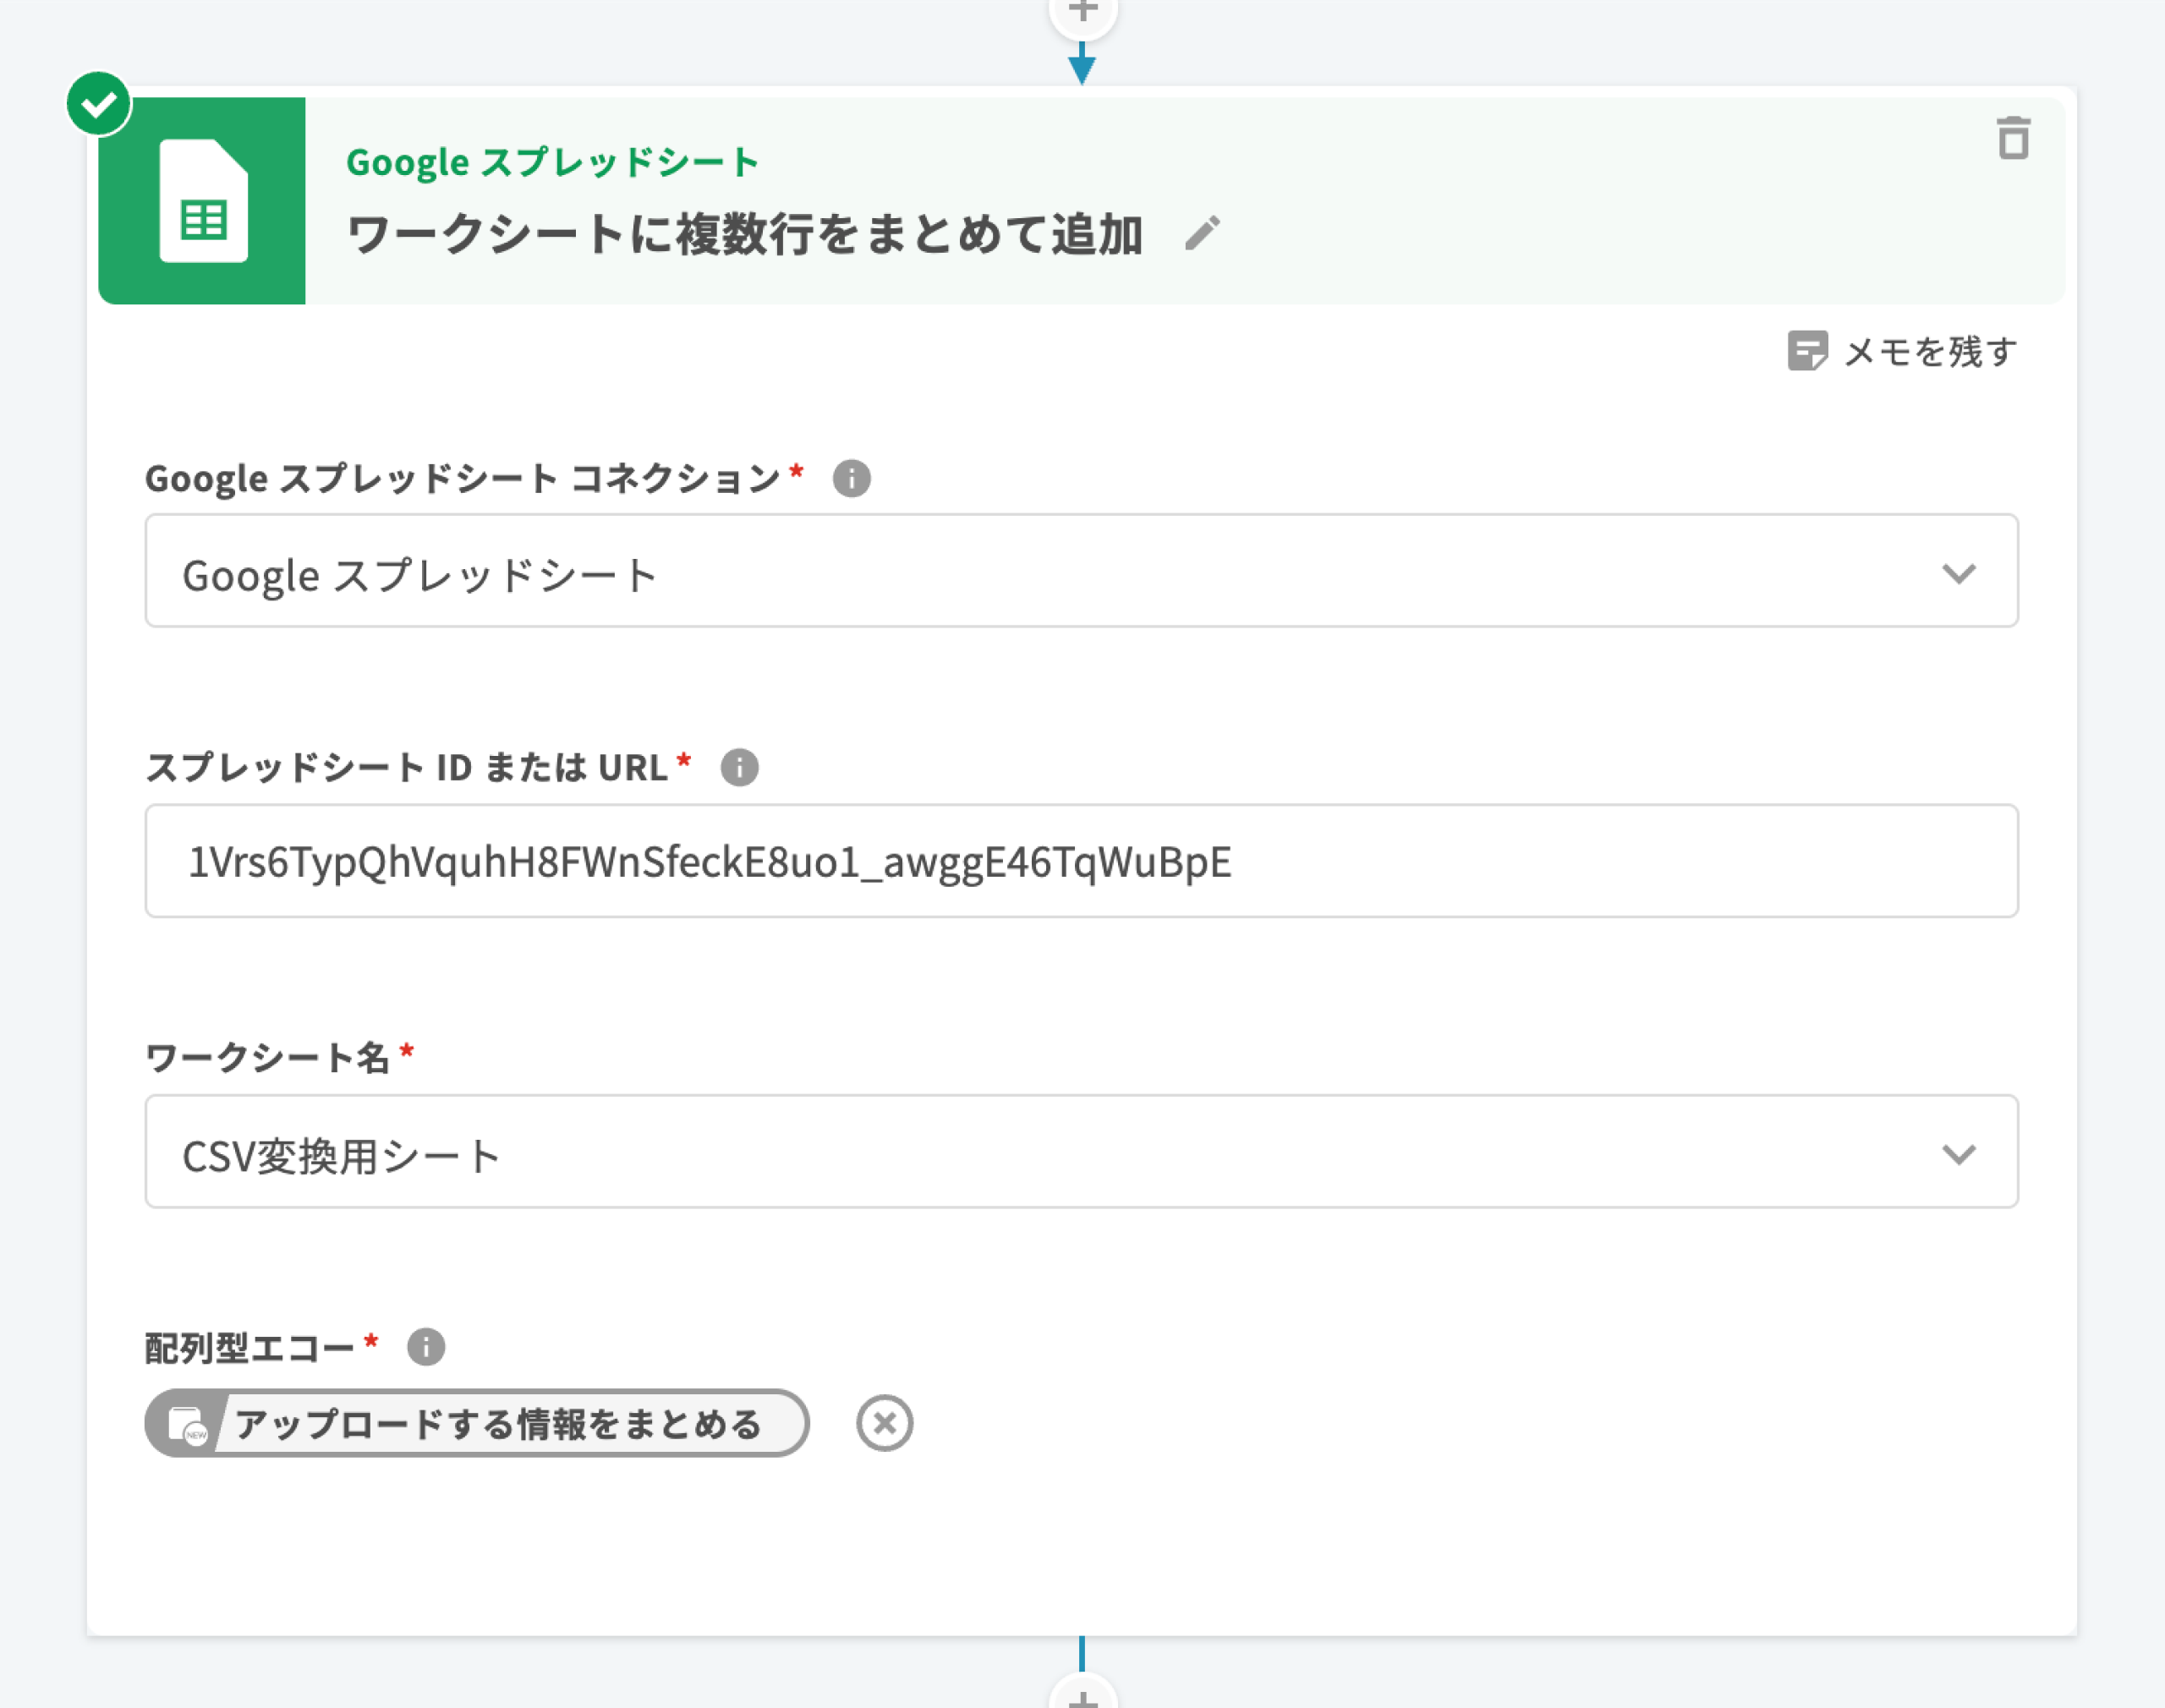Delete the step with the trash icon

pyautogui.click(x=2012, y=139)
